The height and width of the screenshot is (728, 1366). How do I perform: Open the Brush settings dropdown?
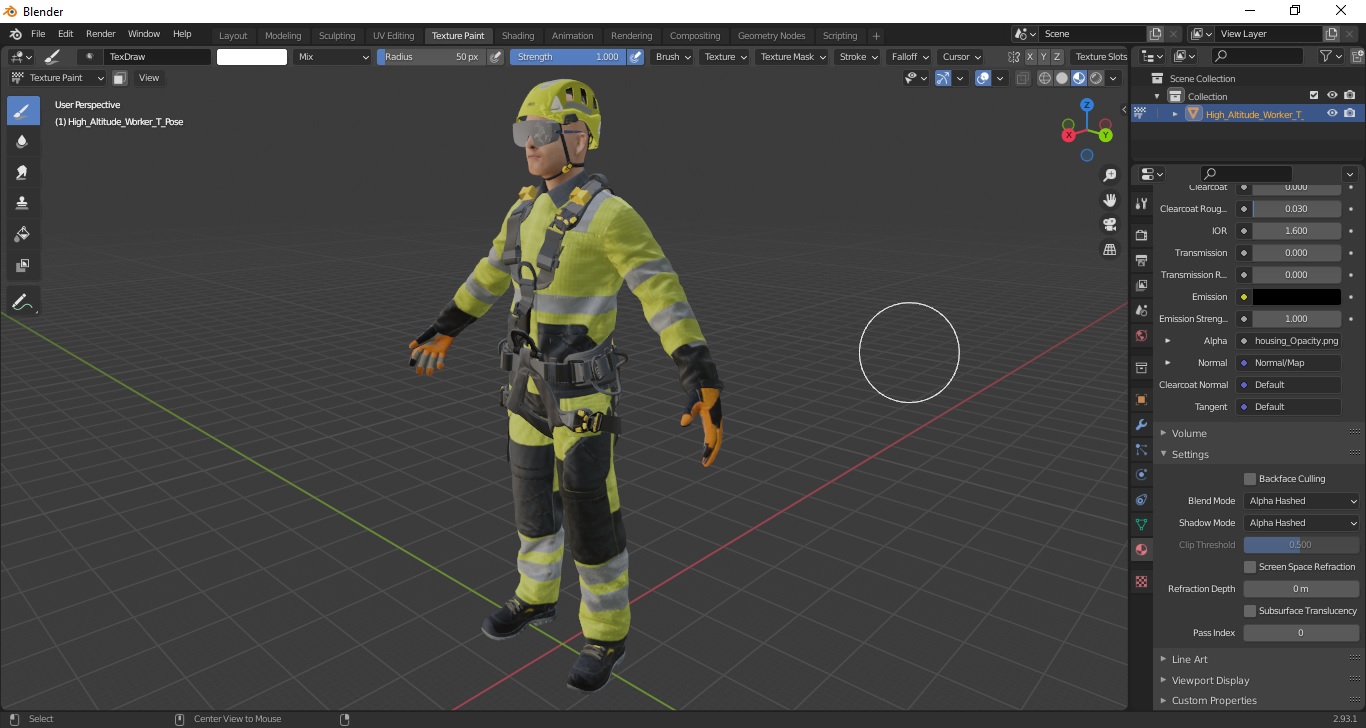tap(672, 57)
